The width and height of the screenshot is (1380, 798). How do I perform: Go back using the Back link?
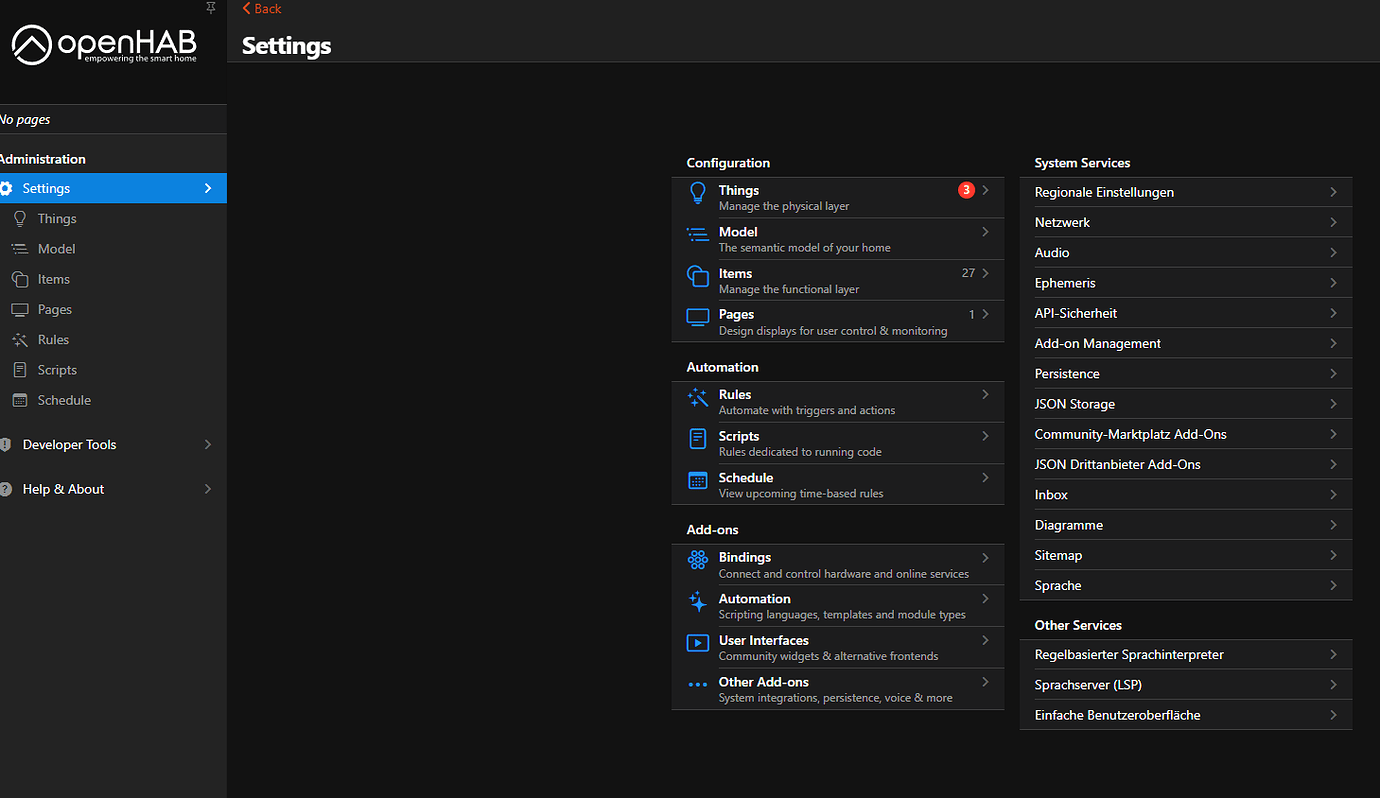tap(262, 9)
